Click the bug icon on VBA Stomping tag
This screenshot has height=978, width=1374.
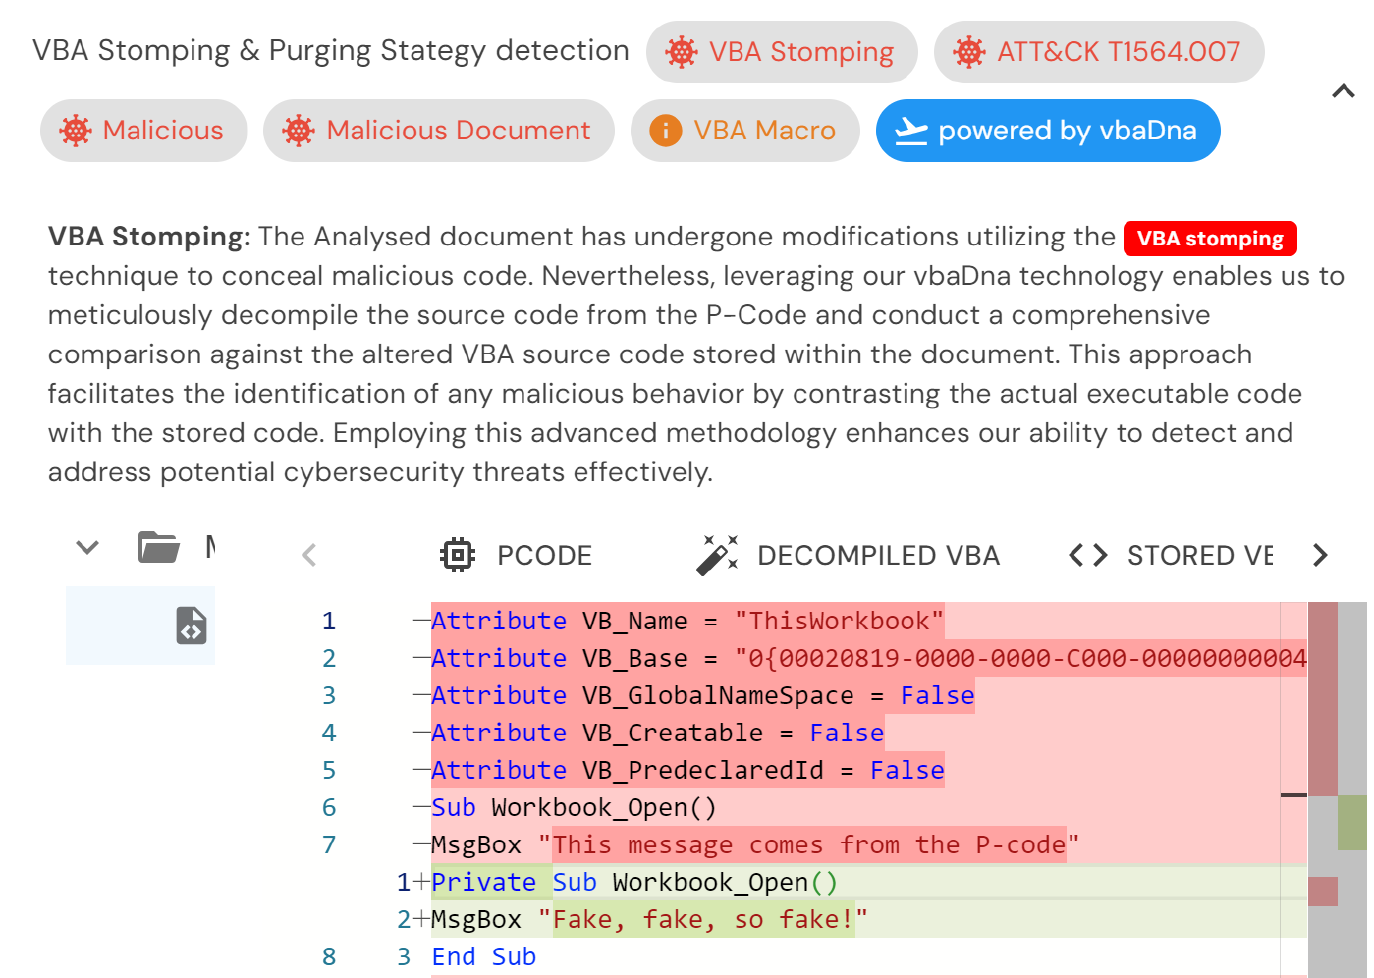click(680, 52)
